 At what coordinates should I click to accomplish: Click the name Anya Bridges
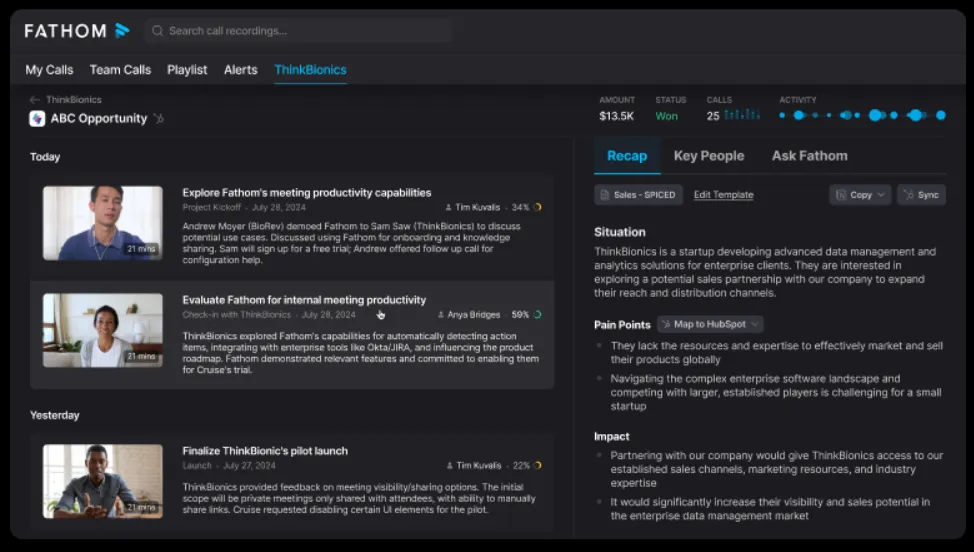473,315
